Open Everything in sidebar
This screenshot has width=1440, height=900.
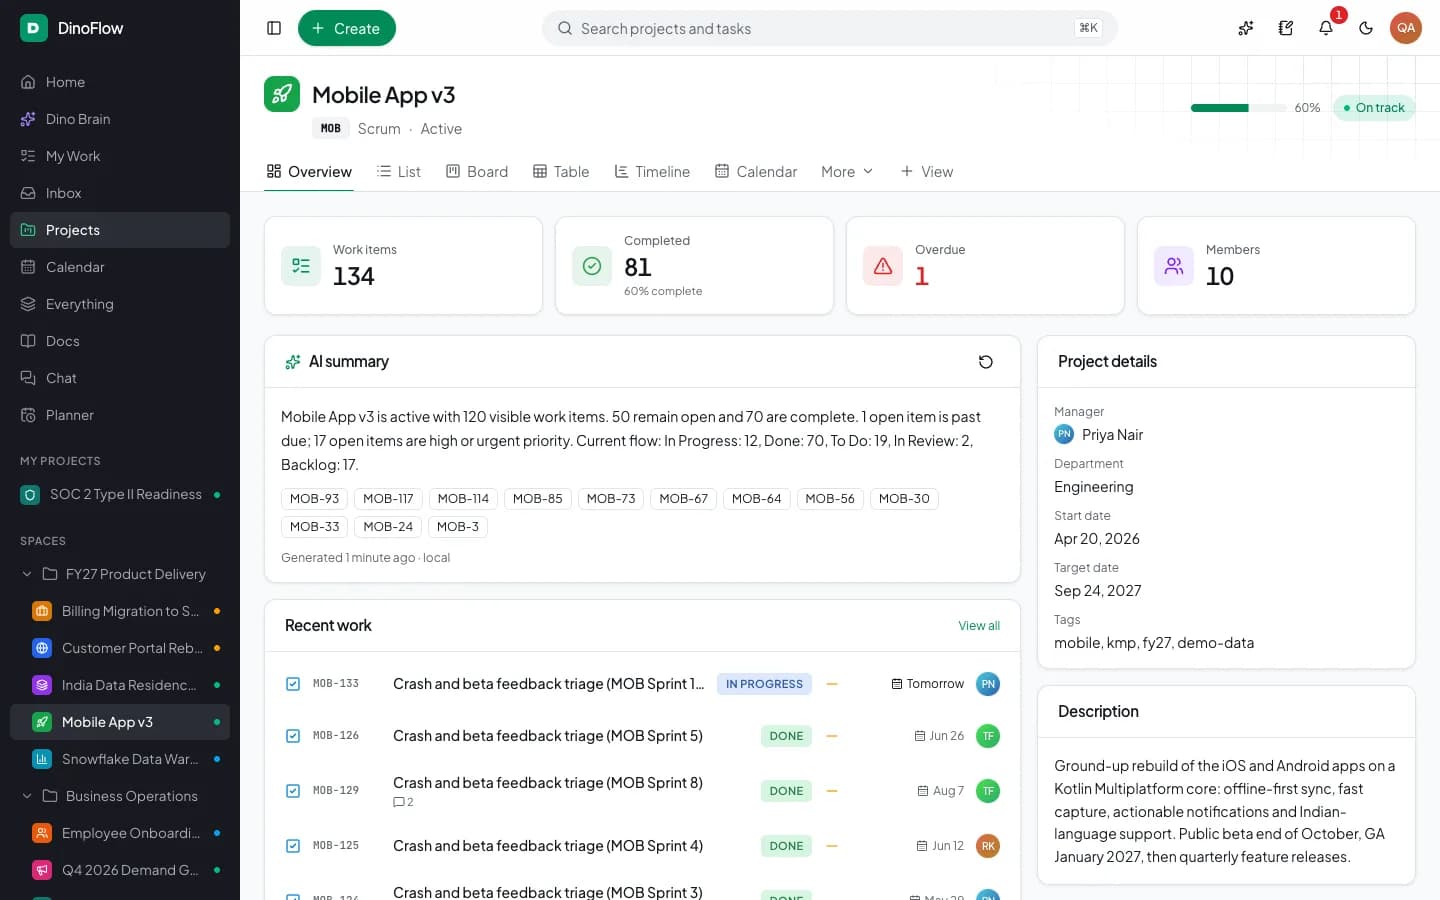120,304
